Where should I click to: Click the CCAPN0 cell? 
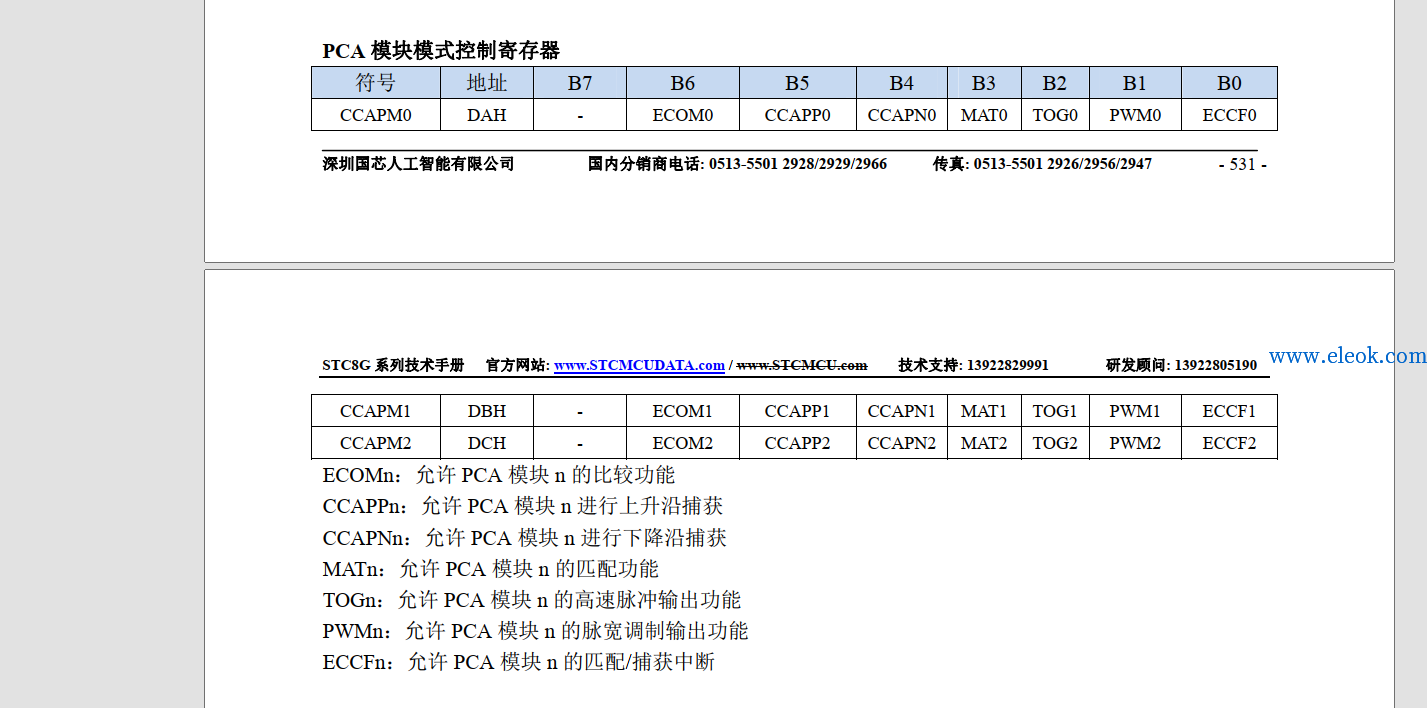[902, 115]
